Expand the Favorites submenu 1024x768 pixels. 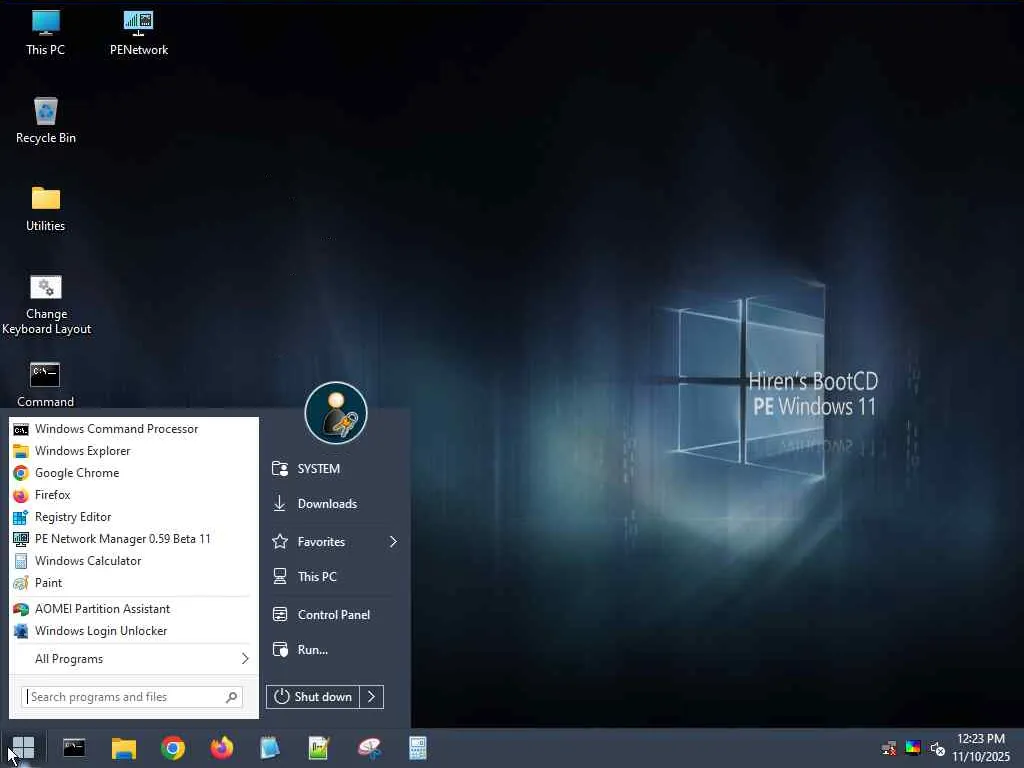point(333,541)
